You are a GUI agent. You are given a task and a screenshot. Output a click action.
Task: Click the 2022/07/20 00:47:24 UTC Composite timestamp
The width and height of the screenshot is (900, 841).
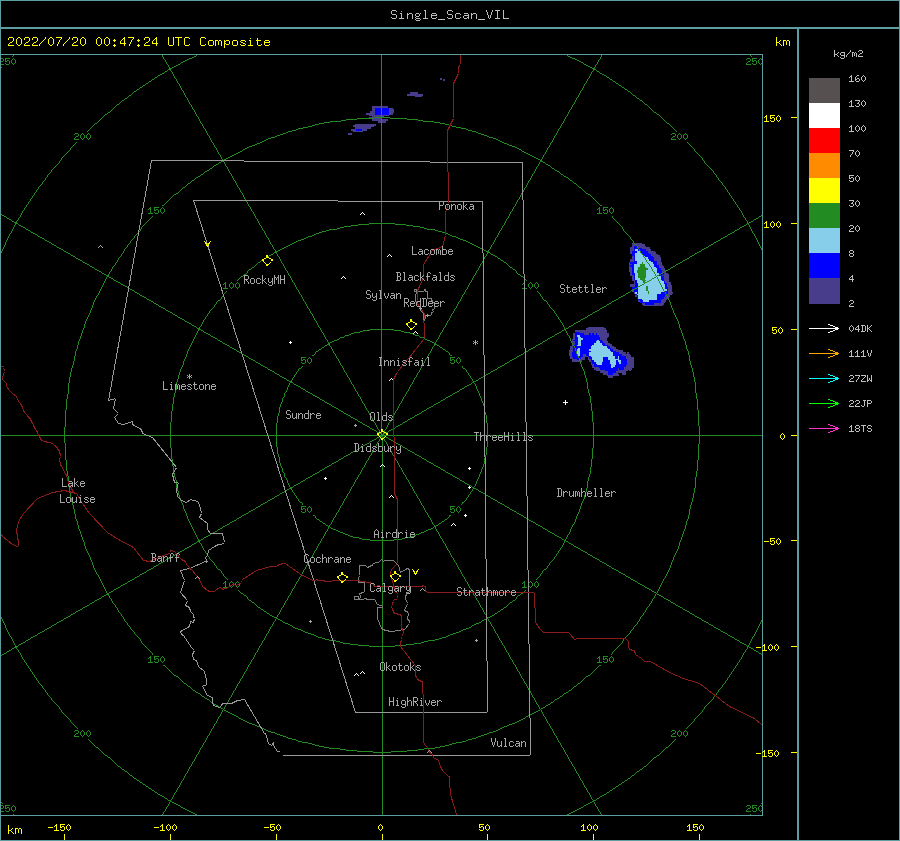pos(138,42)
